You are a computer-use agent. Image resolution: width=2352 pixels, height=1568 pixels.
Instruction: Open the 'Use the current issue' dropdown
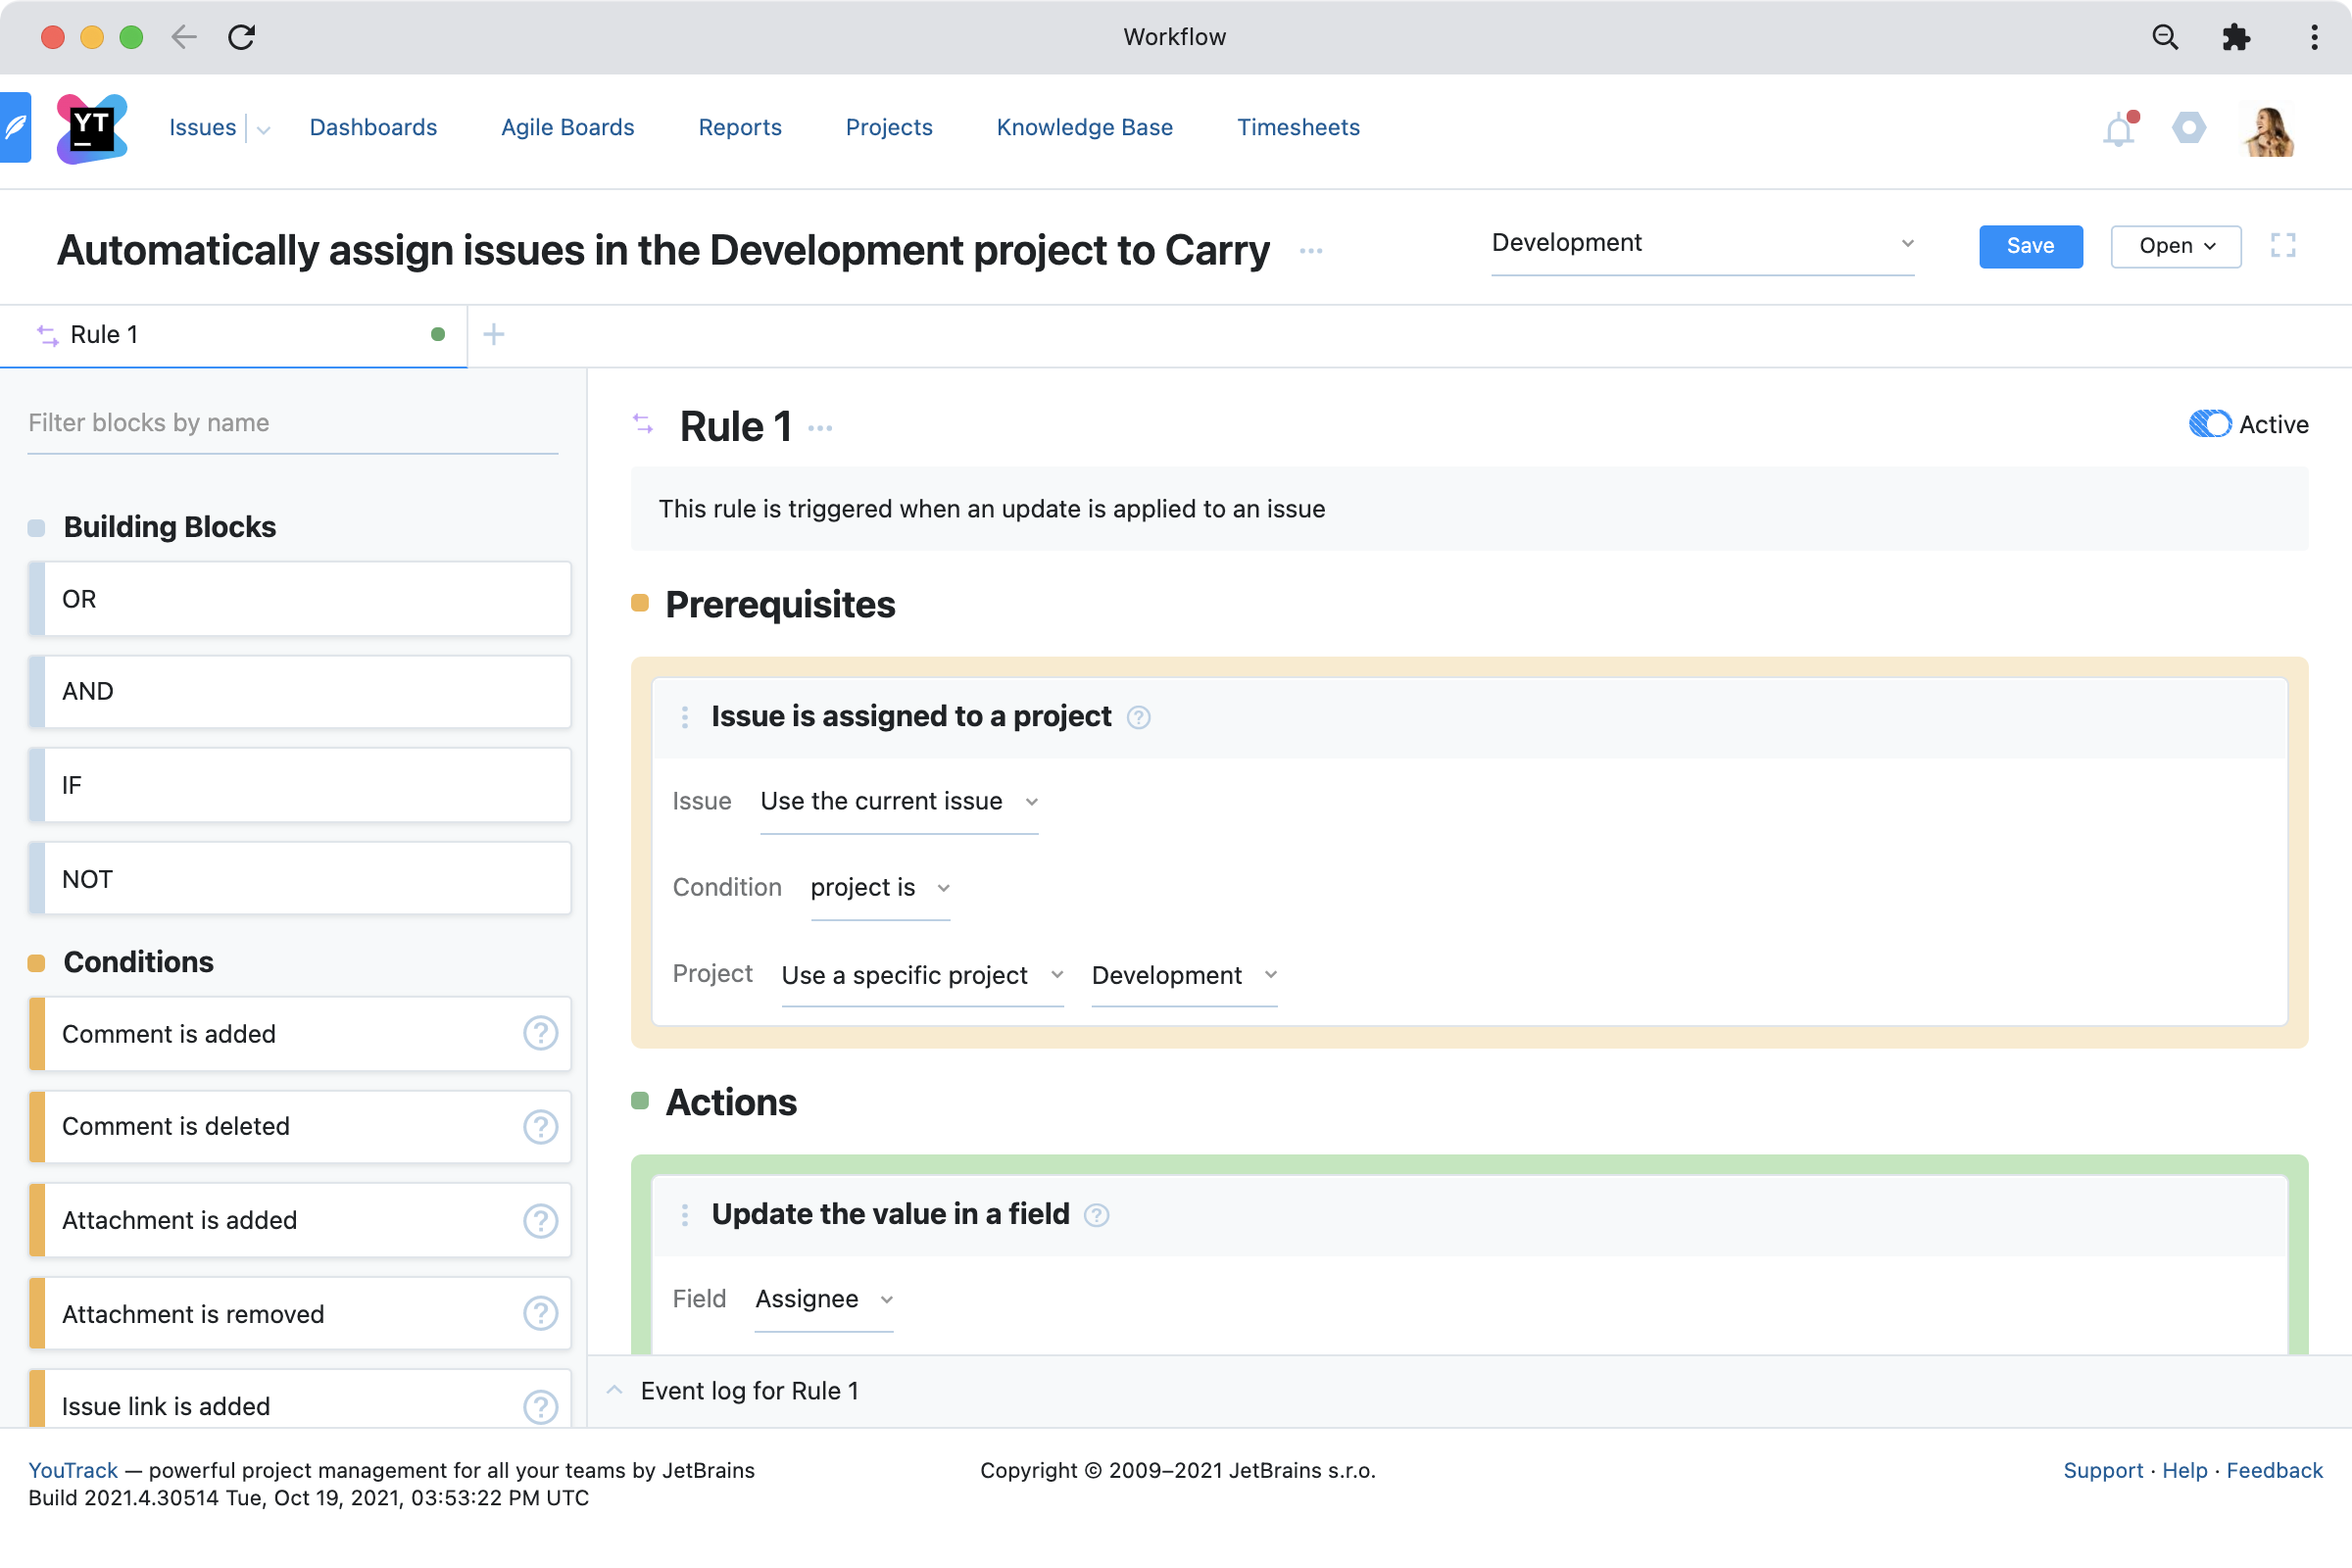tap(898, 802)
